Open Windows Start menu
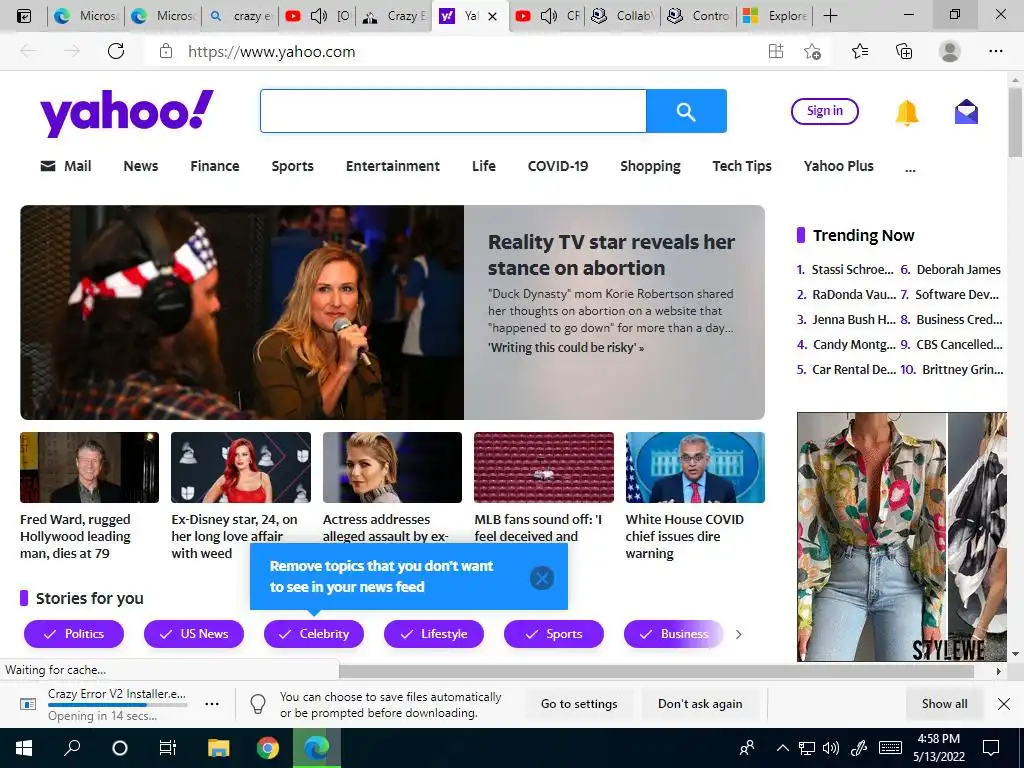 coord(24,748)
